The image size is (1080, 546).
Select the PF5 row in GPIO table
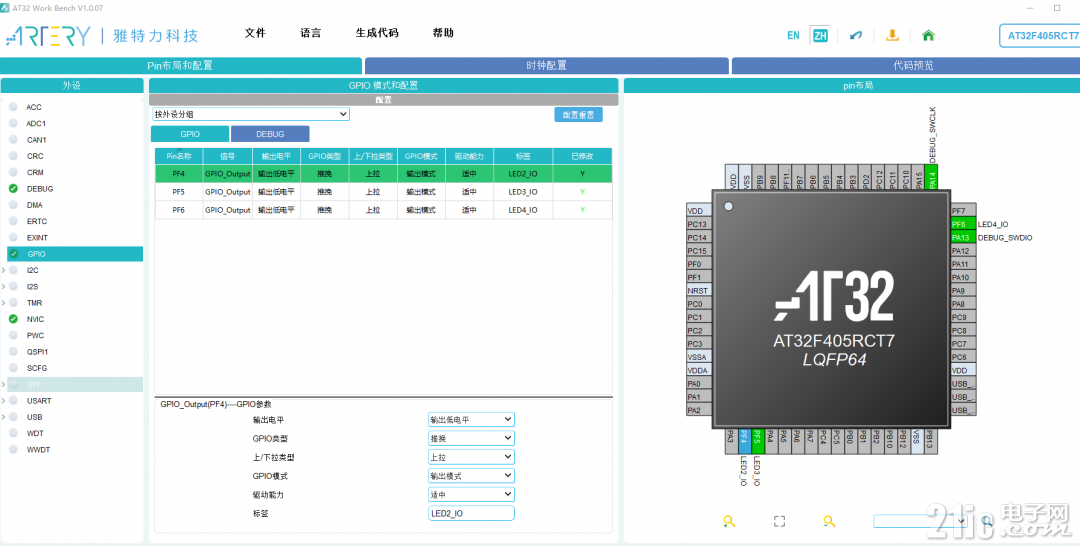click(383, 192)
